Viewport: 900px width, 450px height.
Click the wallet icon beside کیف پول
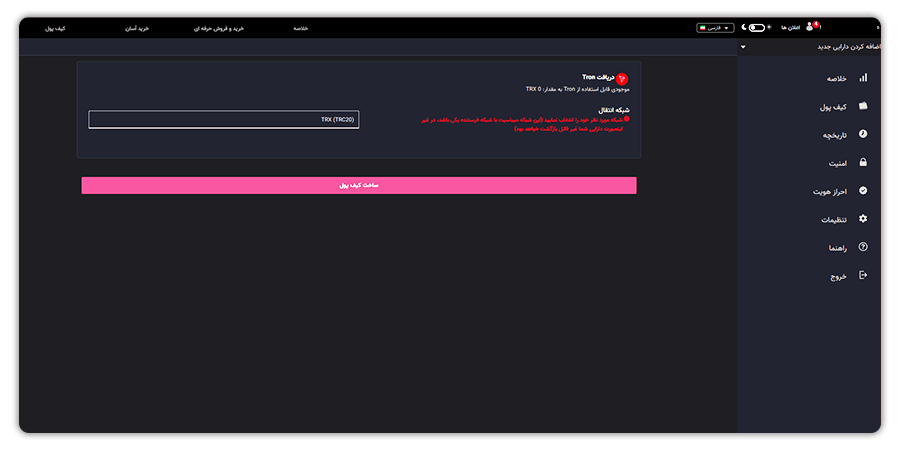(x=863, y=106)
